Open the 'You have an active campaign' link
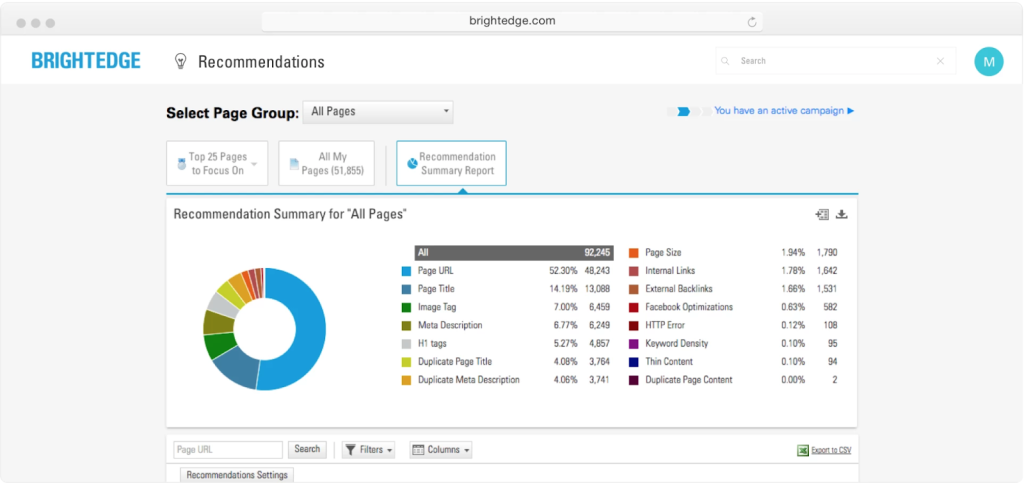This screenshot has height=483, width=1024. (x=784, y=111)
